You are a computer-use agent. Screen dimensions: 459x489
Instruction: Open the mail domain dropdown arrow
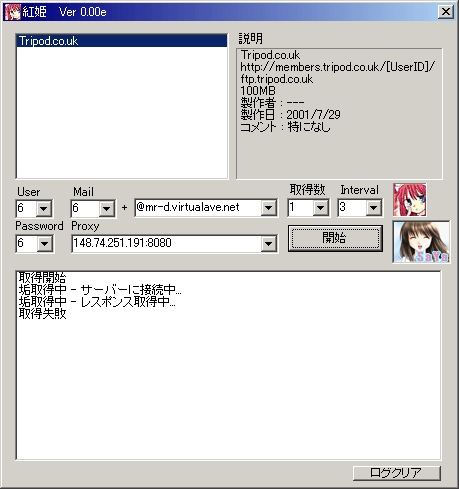pyautogui.click(x=269, y=208)
